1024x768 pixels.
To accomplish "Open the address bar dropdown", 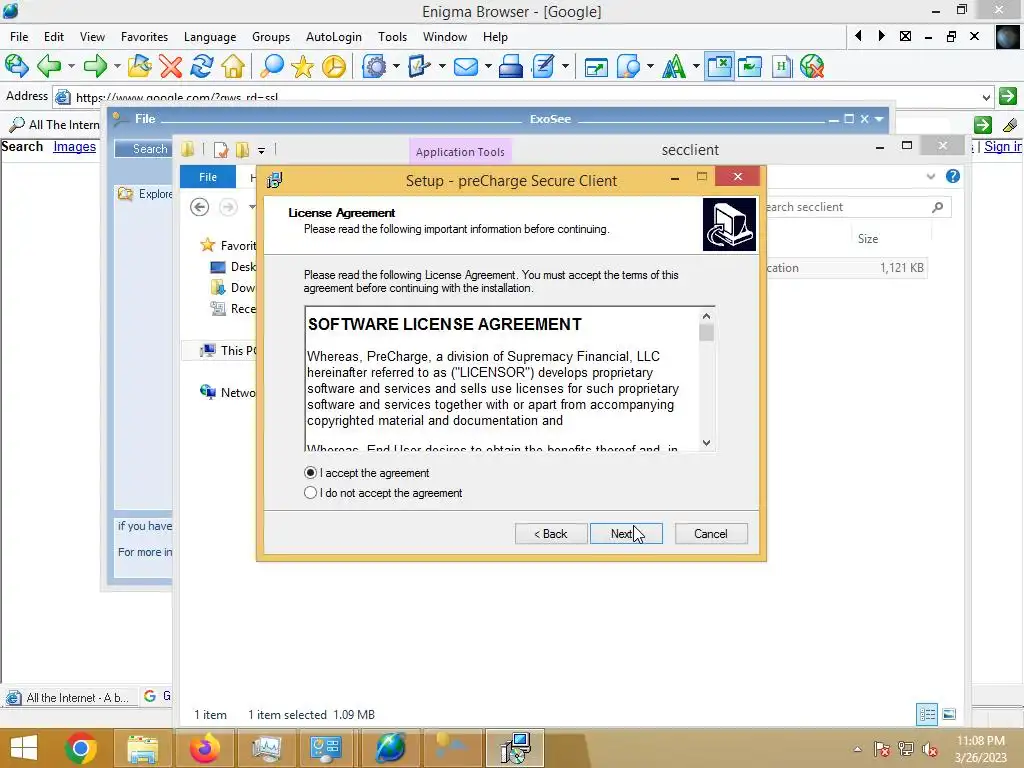I will pyautogui.click(x=986, y=97).
